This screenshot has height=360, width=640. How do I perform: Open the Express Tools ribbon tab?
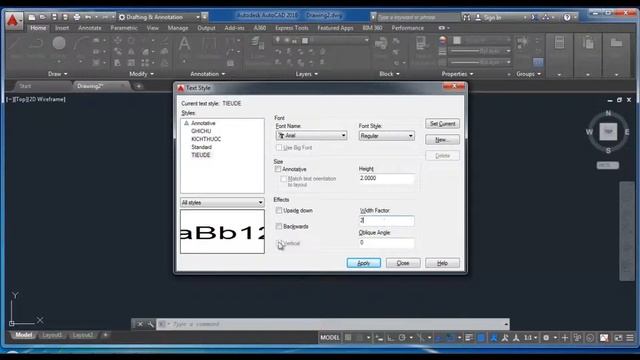tap(291, 28)
